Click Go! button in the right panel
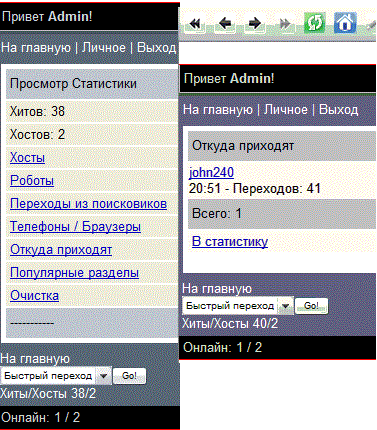This screenshot has width=377, height=430. point(311,306)
